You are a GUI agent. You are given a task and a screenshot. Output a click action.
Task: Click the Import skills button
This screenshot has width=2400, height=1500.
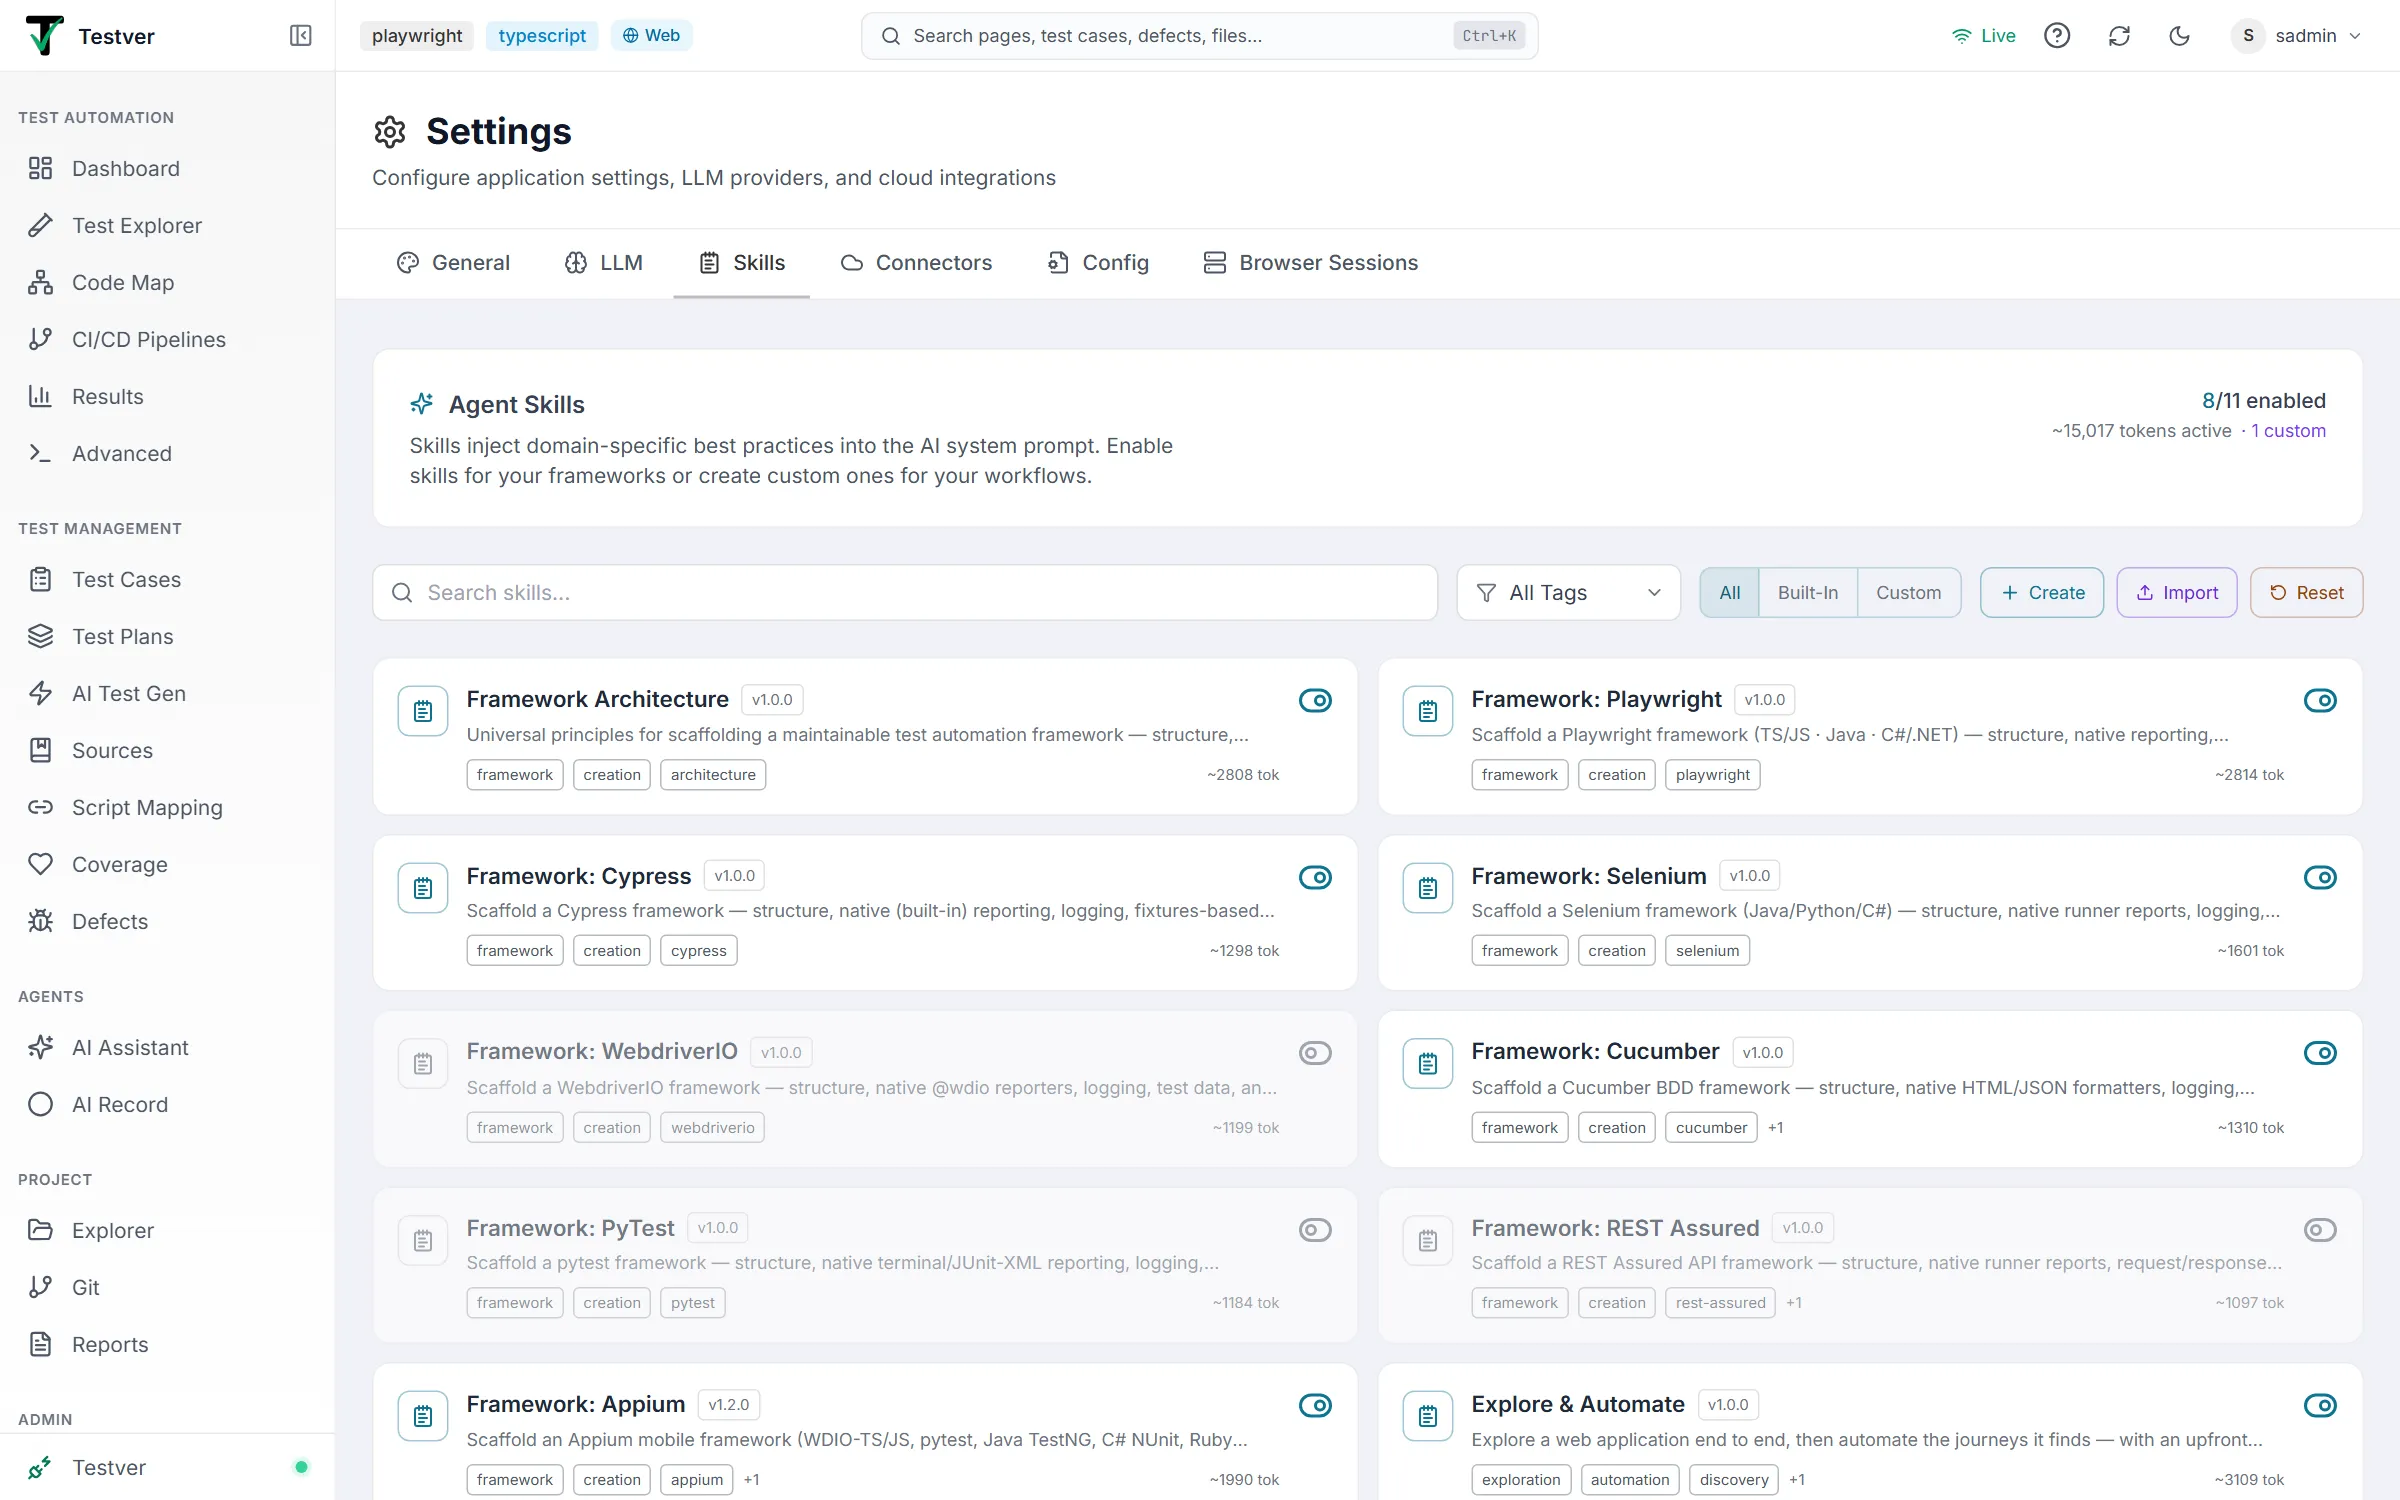click(2177, 593)
